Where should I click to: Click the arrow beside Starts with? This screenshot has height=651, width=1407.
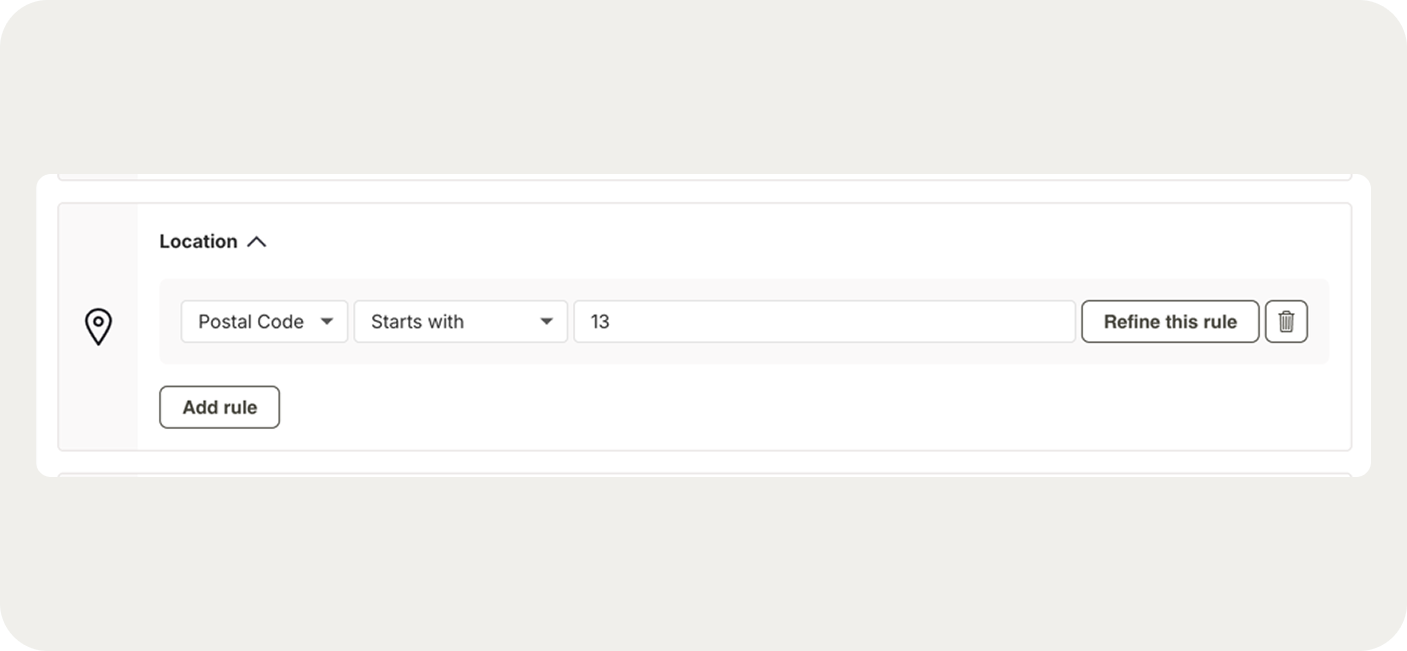pyautogui.click(x=546, y=322)
